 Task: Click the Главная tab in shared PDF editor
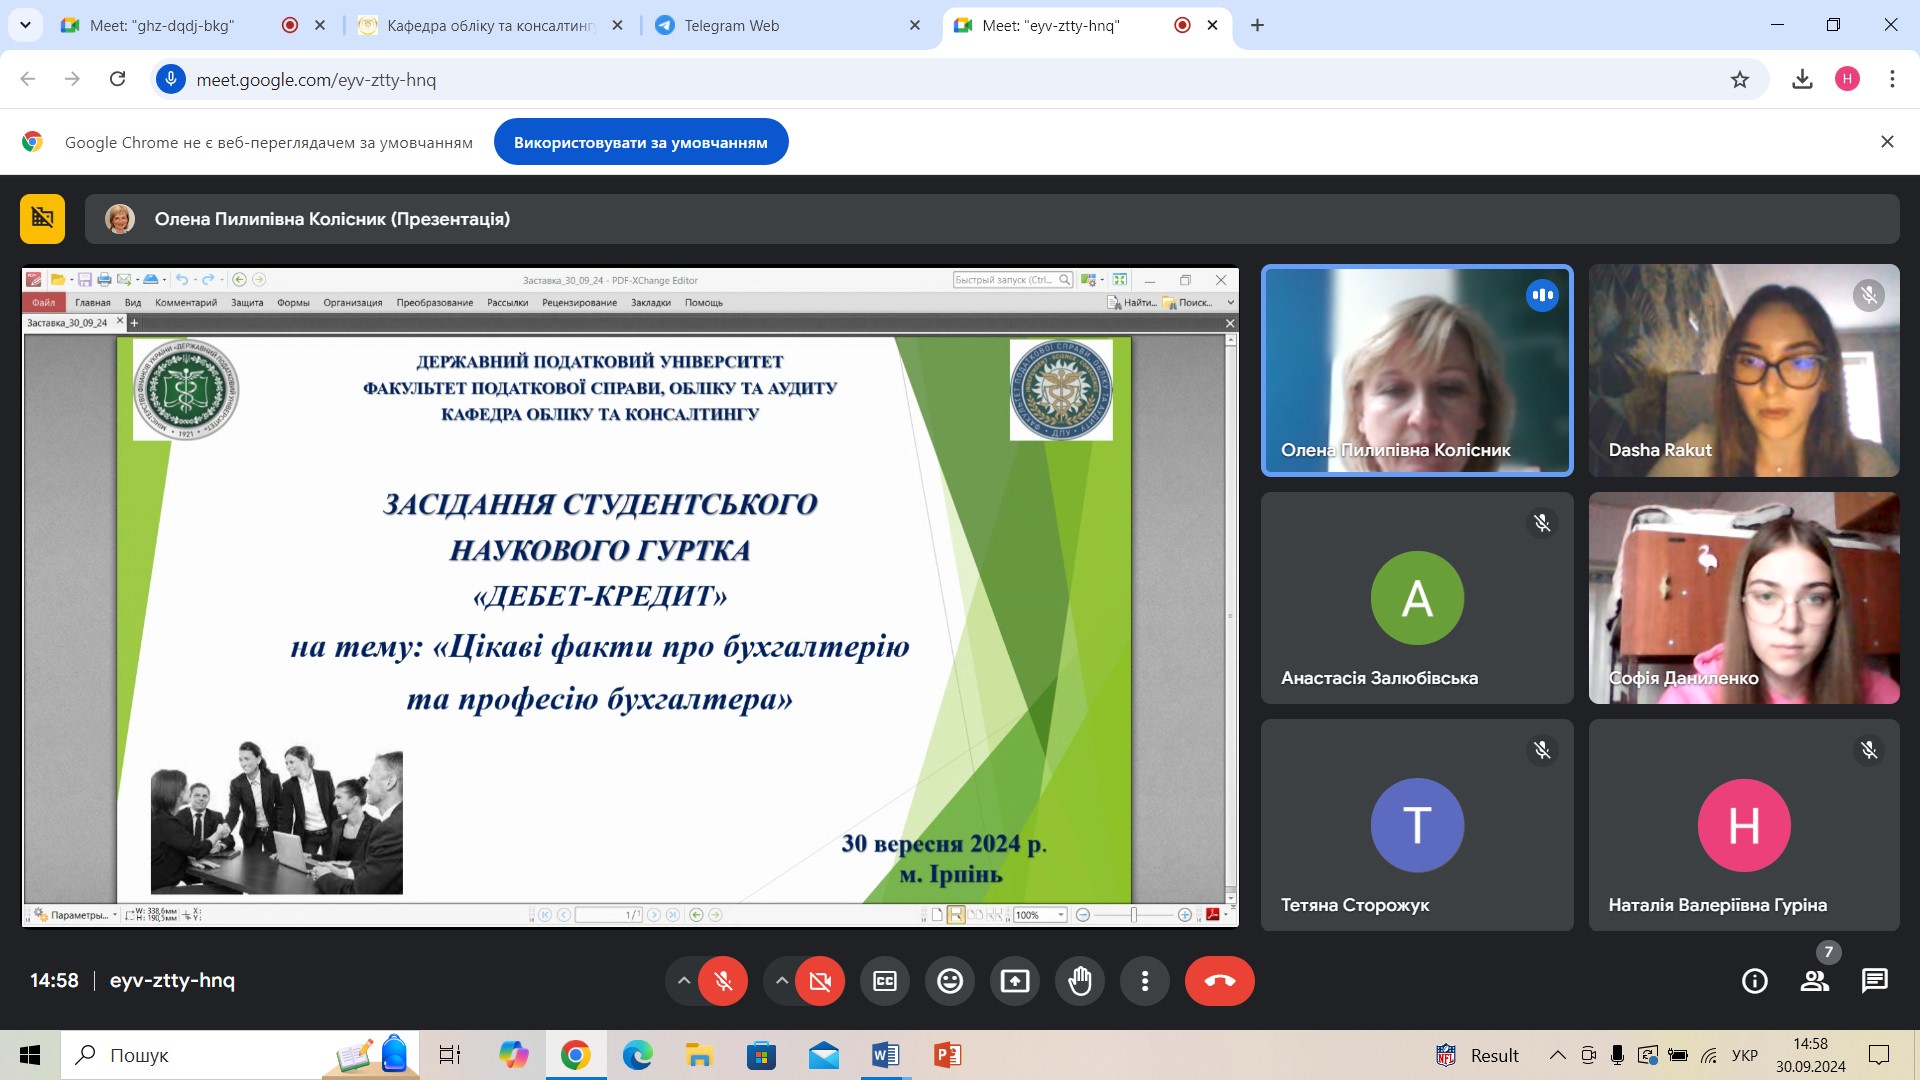click(x=92, y=302)
